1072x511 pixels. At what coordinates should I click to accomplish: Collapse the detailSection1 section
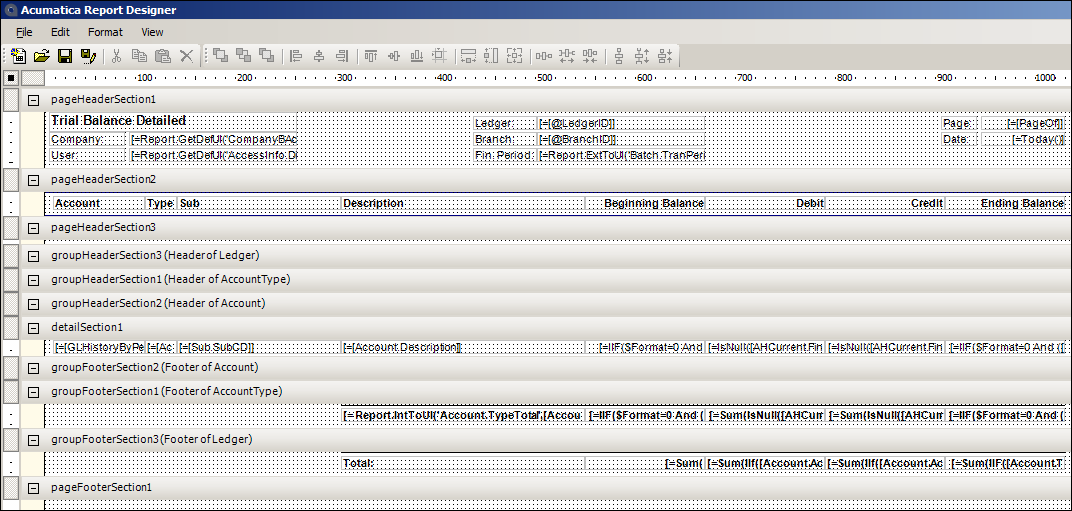(x=33, y=328)
